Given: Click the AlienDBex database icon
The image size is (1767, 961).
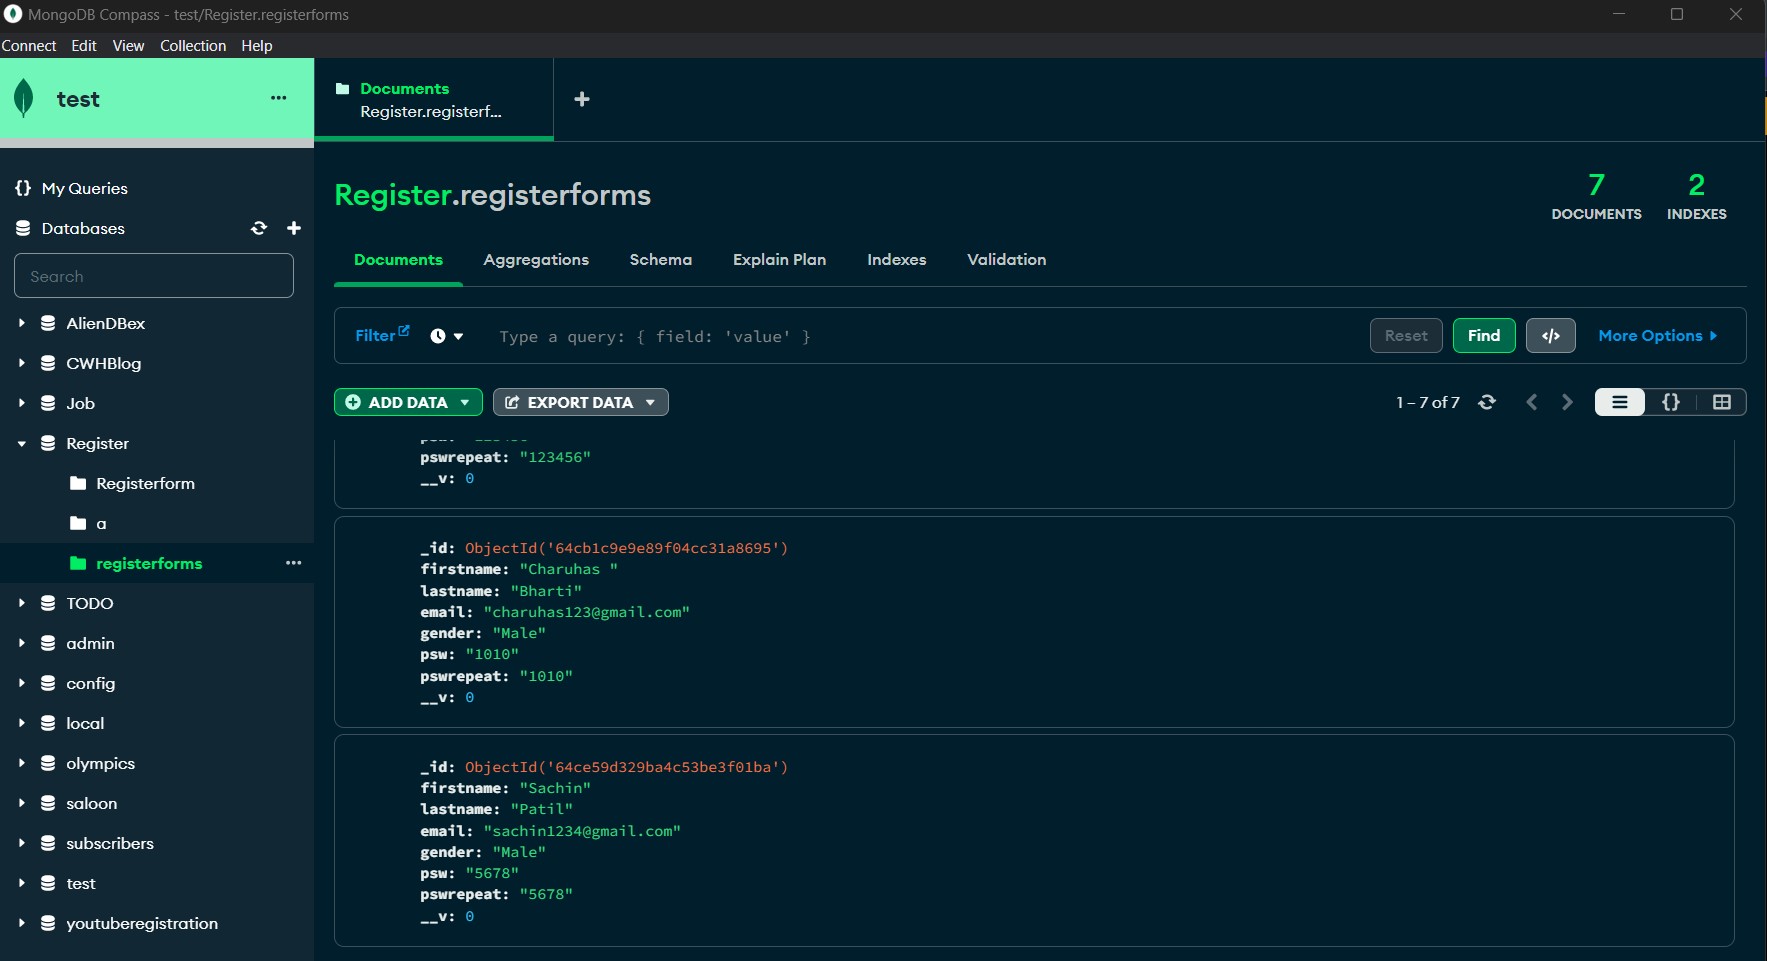Looking at the screenshot, I should coord(48,323).
